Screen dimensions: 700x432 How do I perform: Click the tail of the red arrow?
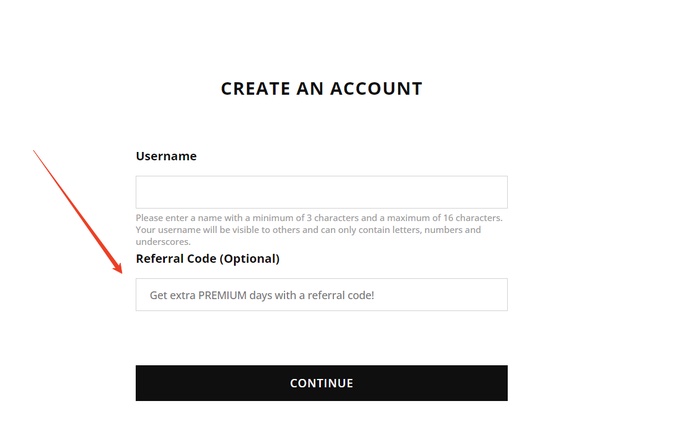tap(35, 152)
